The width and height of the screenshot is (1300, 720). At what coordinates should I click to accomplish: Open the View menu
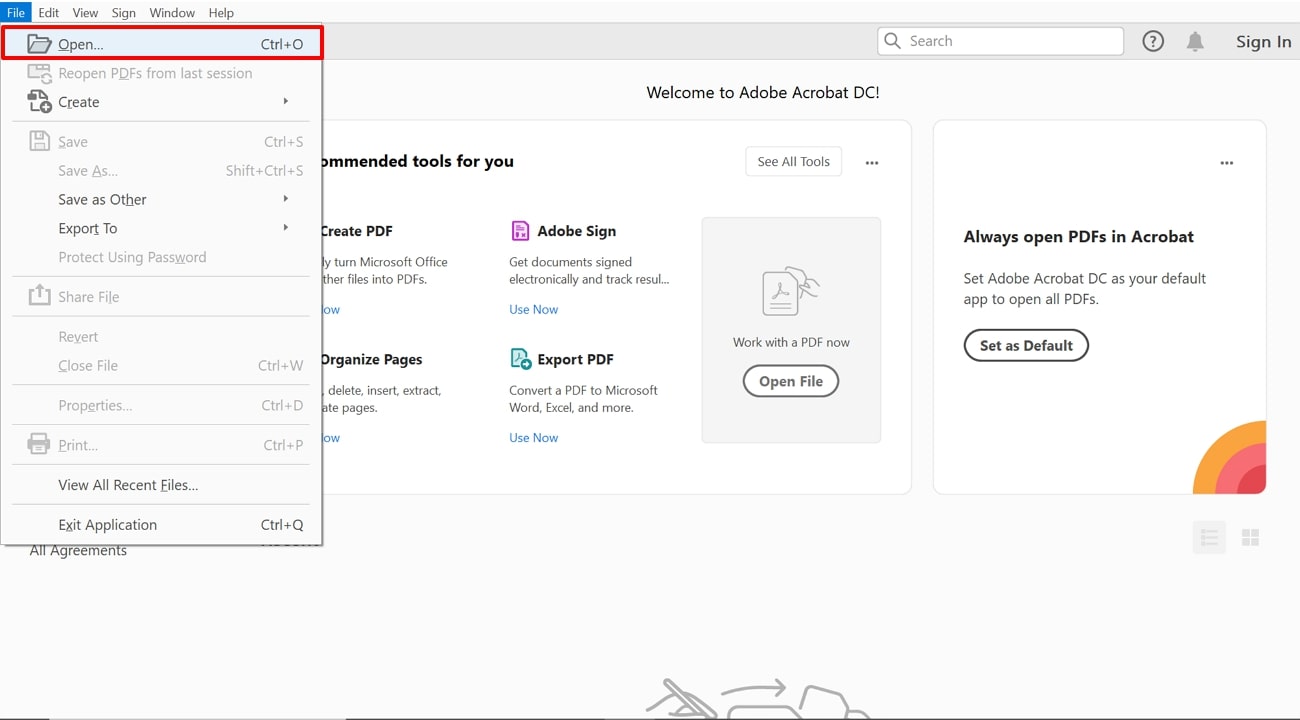point(85,12)
